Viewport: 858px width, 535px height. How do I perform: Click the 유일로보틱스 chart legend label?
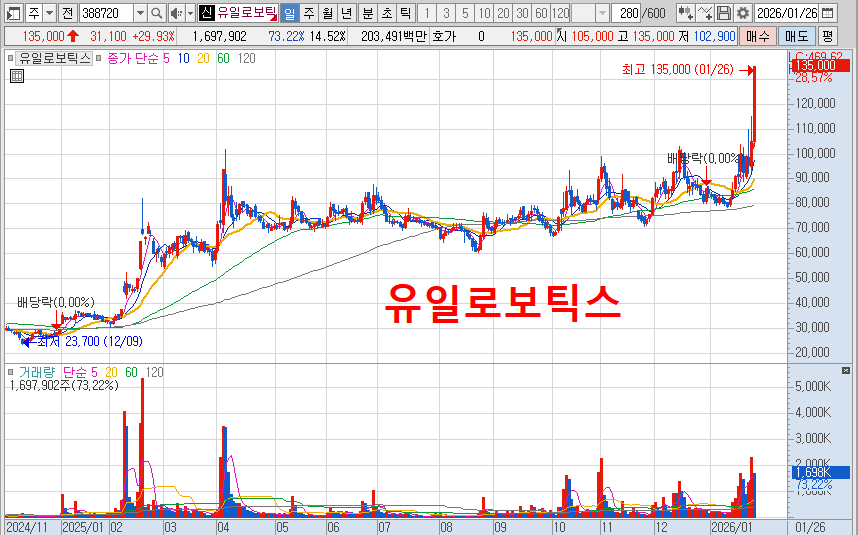(x=54, y=59)
